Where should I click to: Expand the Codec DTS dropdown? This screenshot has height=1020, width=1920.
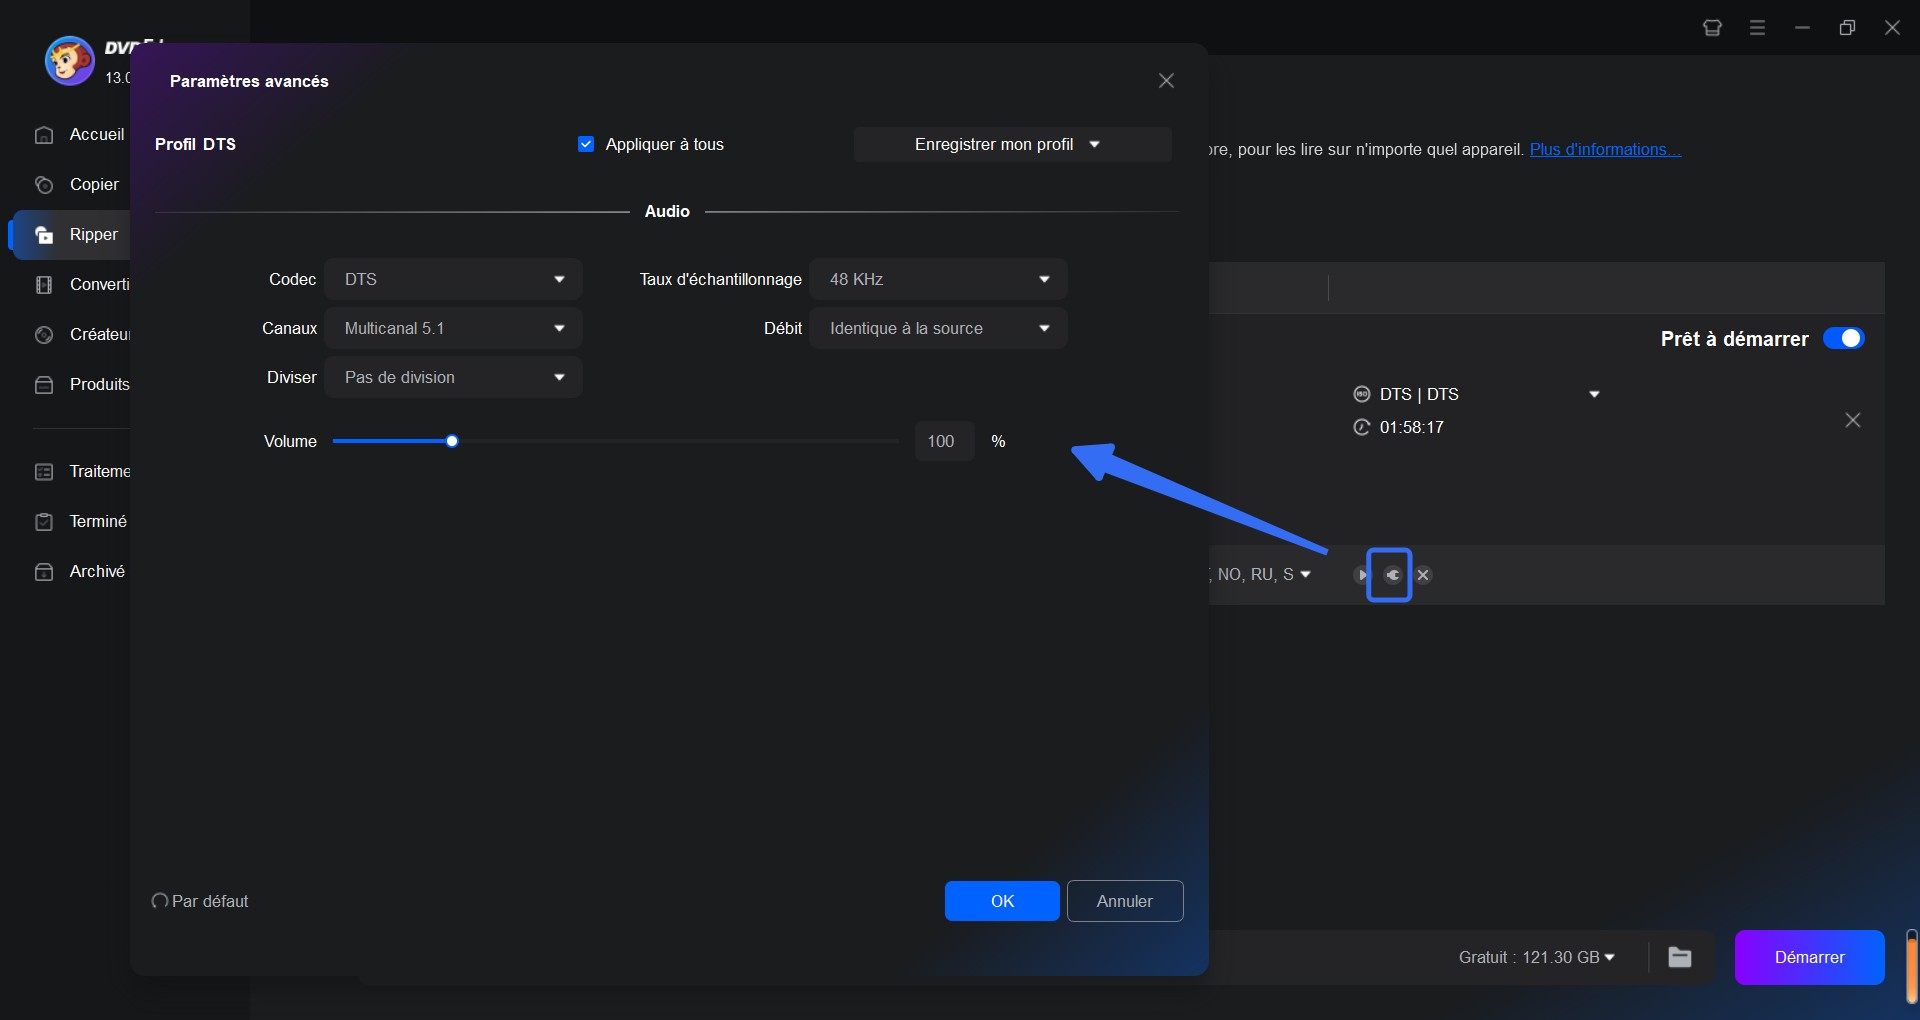453,279
